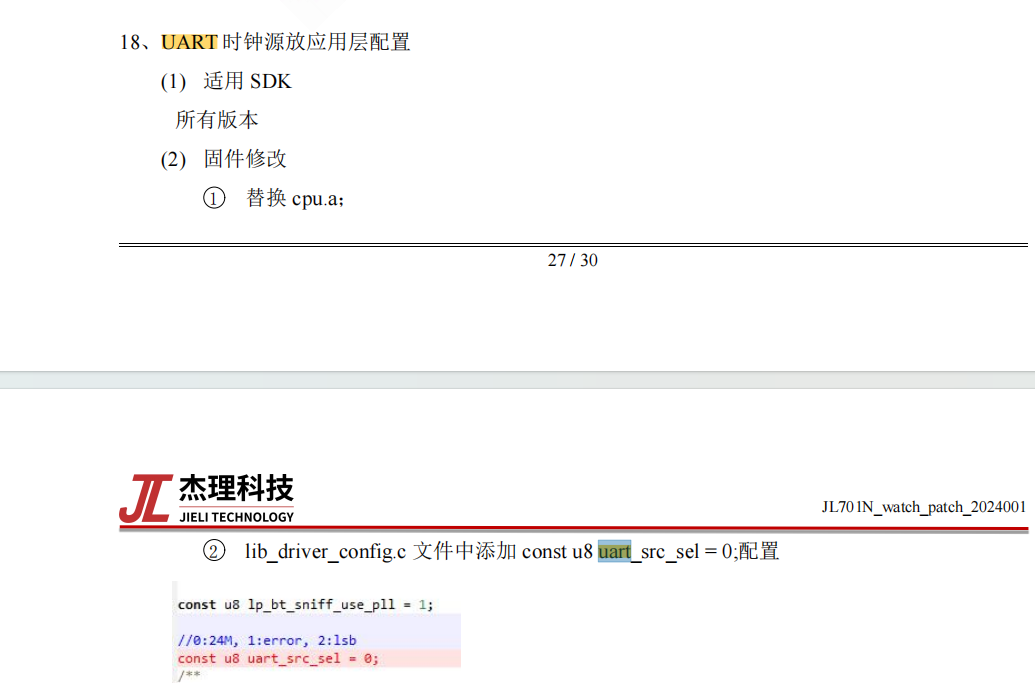This screenshot has height=699, width=1035.
Task: Click the blue comment //0:24M, 1:error, 2:lsb
Action: tap(267, 640)
